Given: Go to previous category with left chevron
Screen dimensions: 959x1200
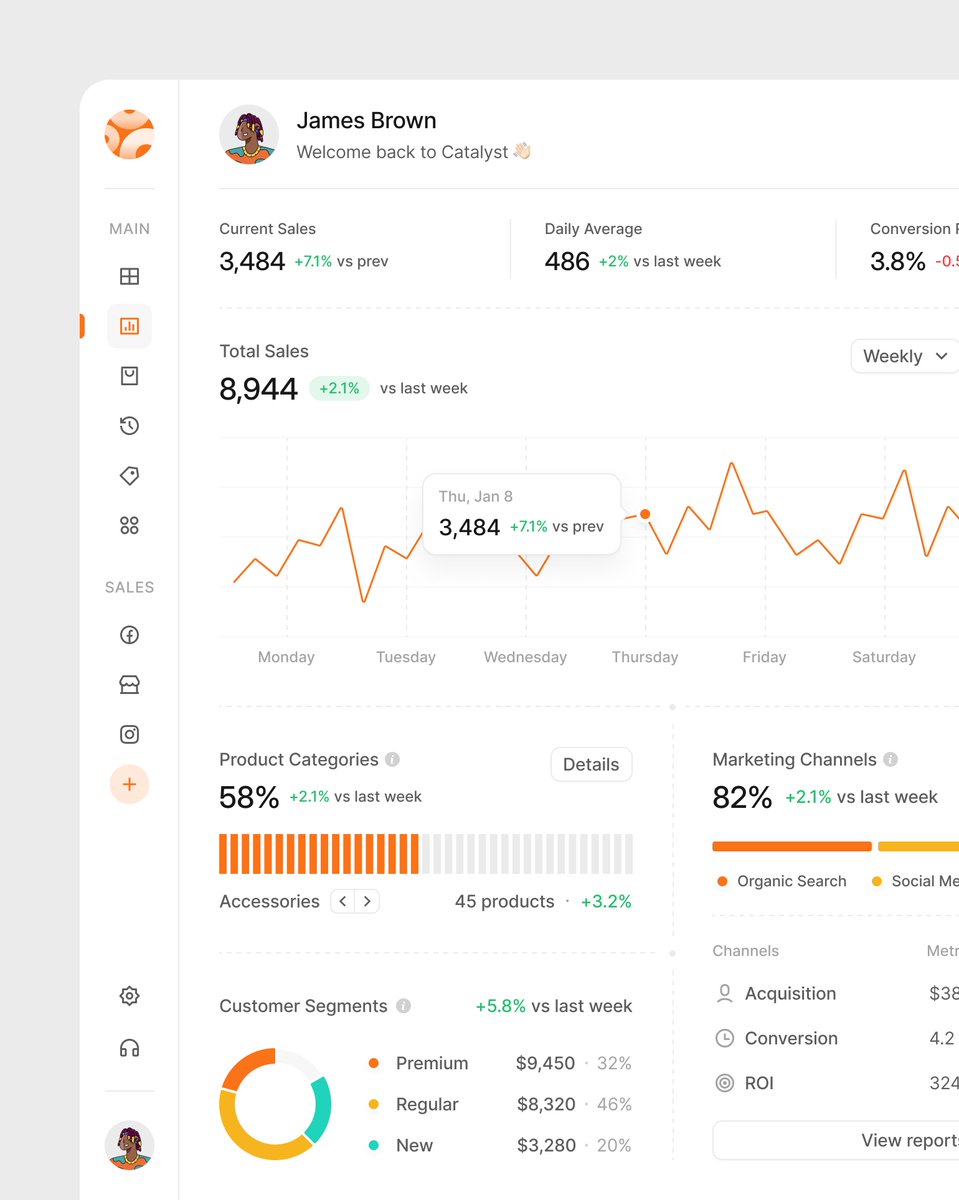Looking at the screenshot, I should pos(343,901).
